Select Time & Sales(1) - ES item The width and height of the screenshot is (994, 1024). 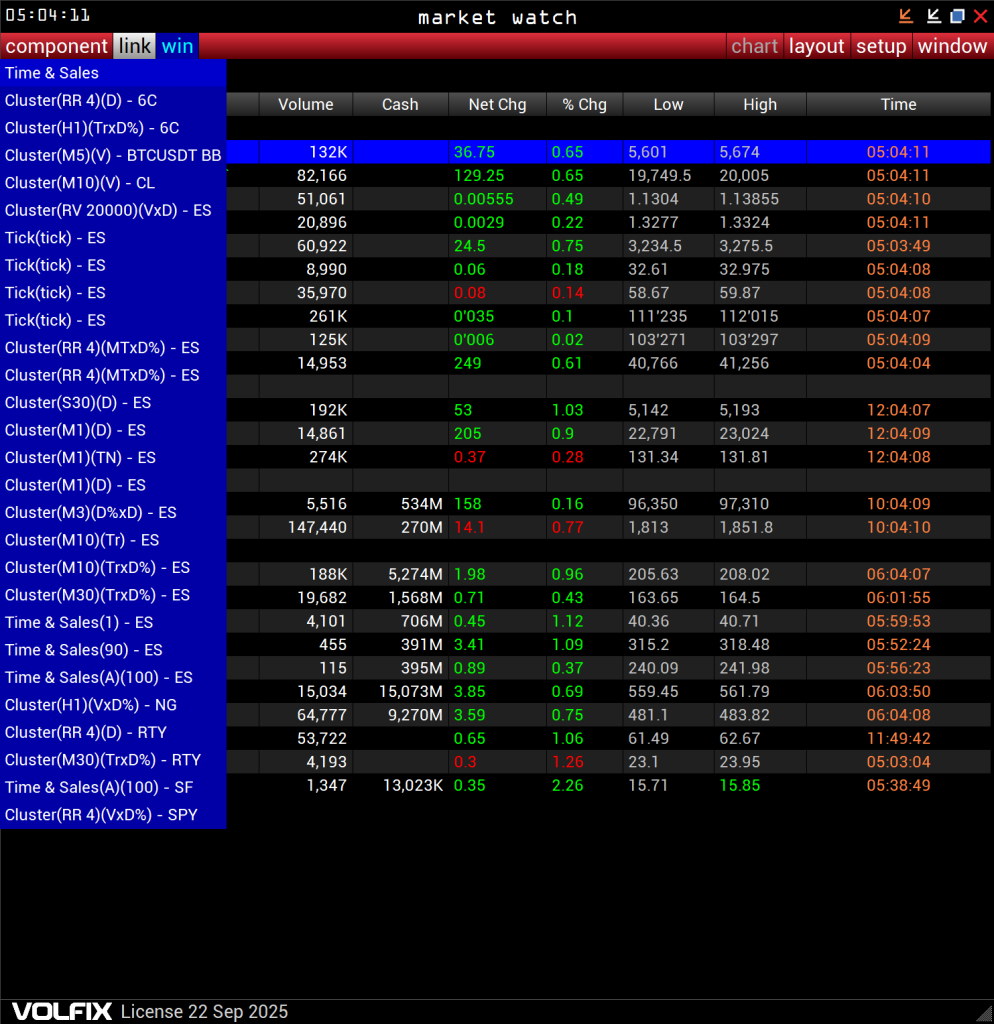coord(113,622)
